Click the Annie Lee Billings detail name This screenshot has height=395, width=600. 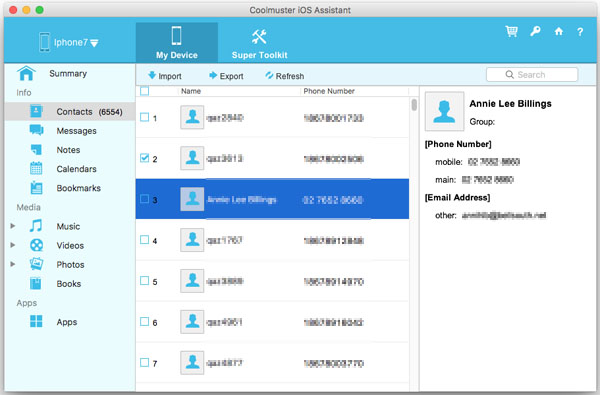click(x=510, y=104)
